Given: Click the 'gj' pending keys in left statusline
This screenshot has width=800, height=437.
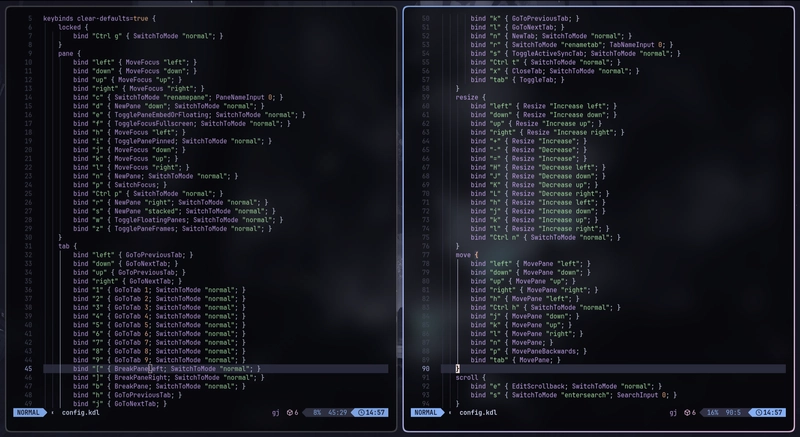Looking at the screenshot, I should (276, 413).
